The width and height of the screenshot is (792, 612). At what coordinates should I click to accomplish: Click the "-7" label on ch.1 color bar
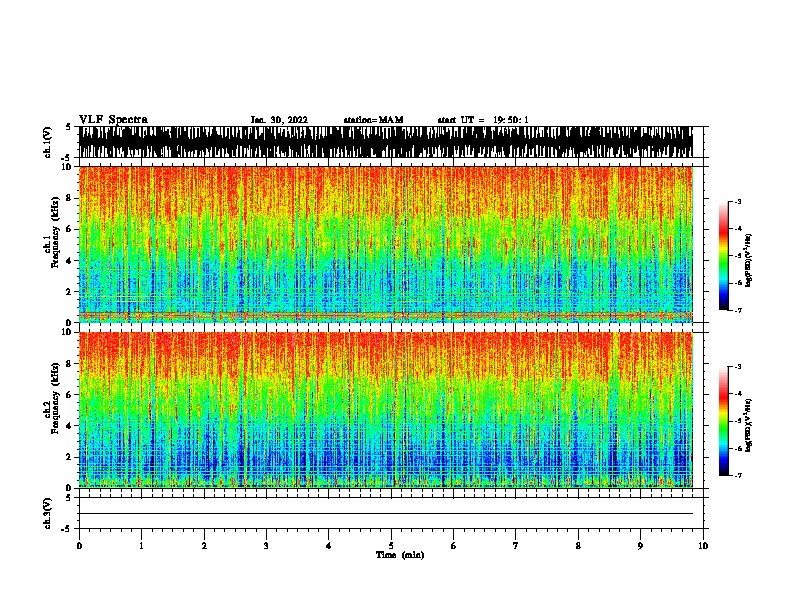pos(738,310)
